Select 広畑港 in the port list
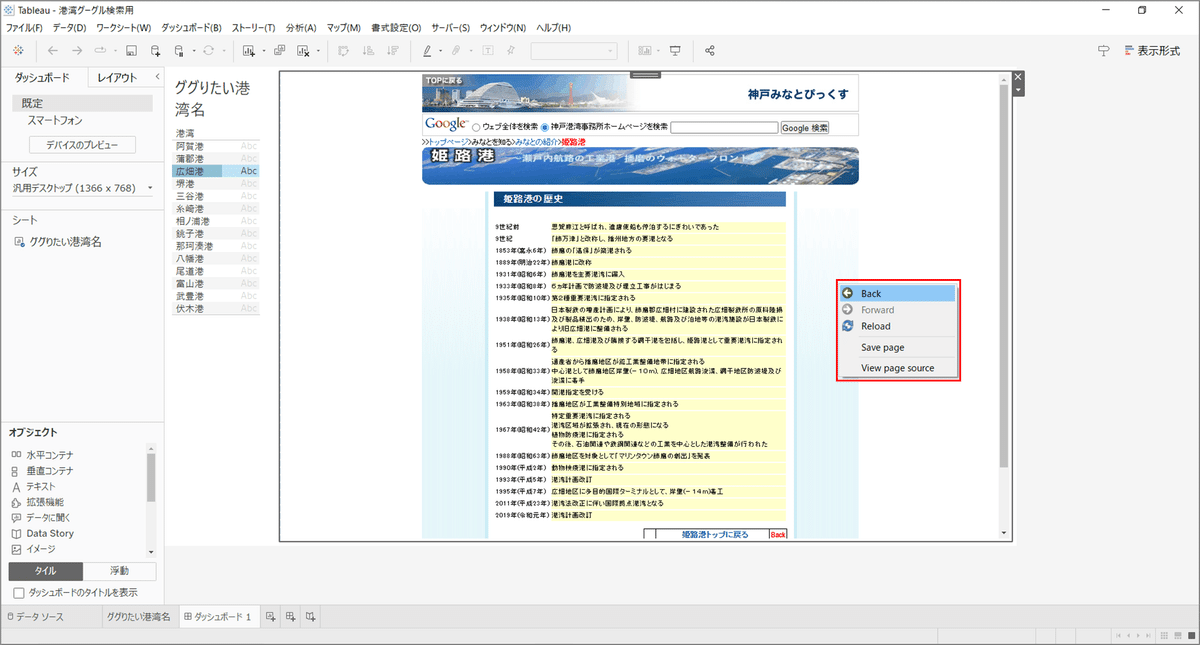The height and width of the screenshot is (645, 1200). [x=217, y=172]
